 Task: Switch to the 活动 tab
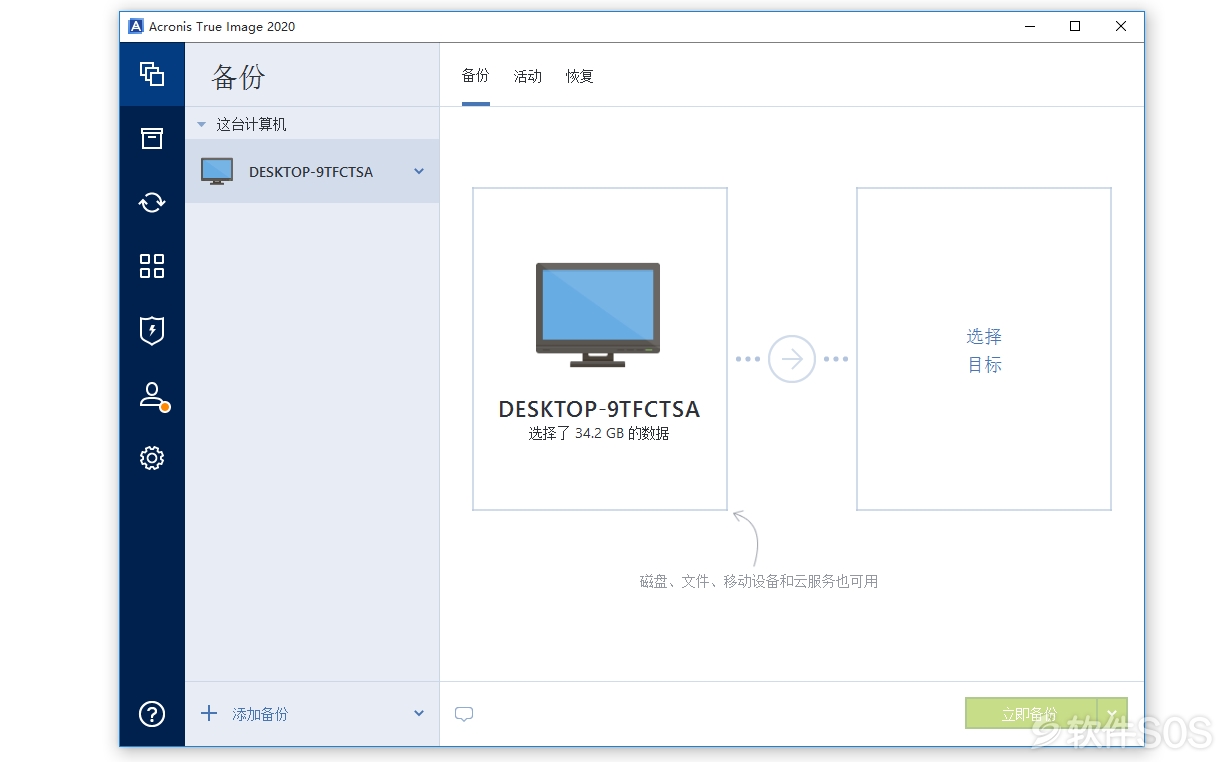(528, 76)
